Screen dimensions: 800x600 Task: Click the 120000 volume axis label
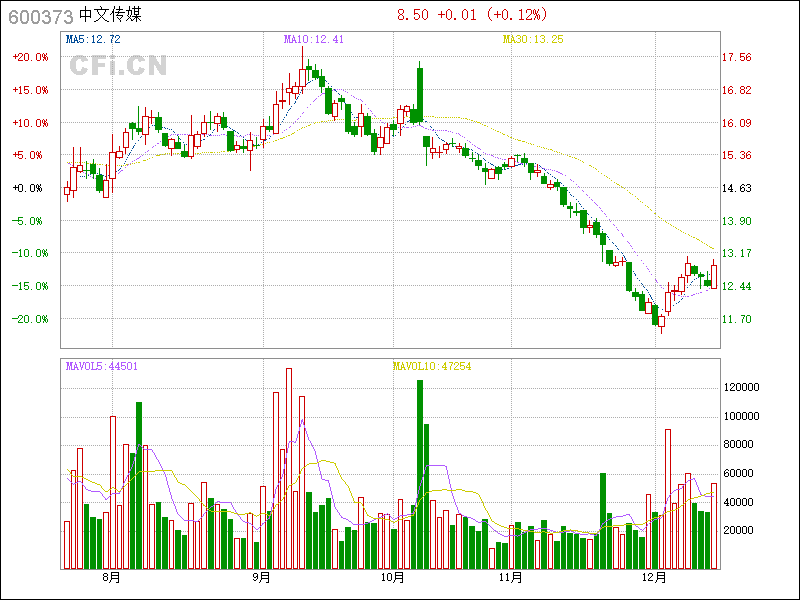coord(743,387)
